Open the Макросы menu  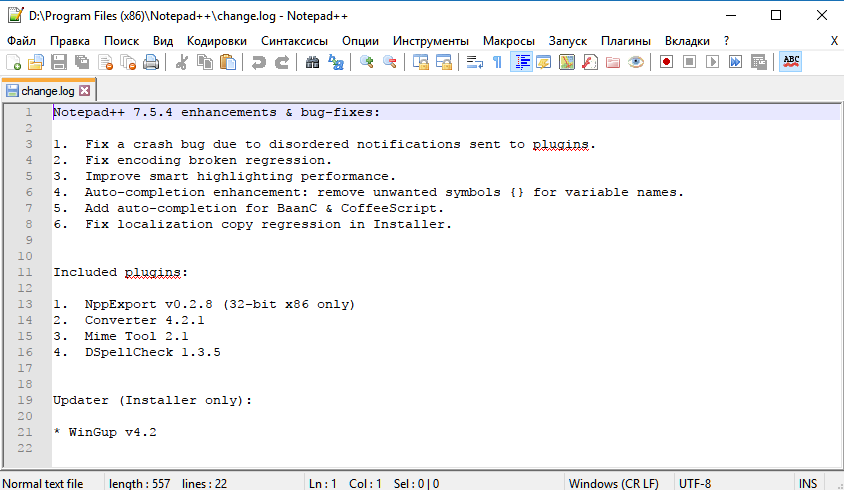coord(509,41)
